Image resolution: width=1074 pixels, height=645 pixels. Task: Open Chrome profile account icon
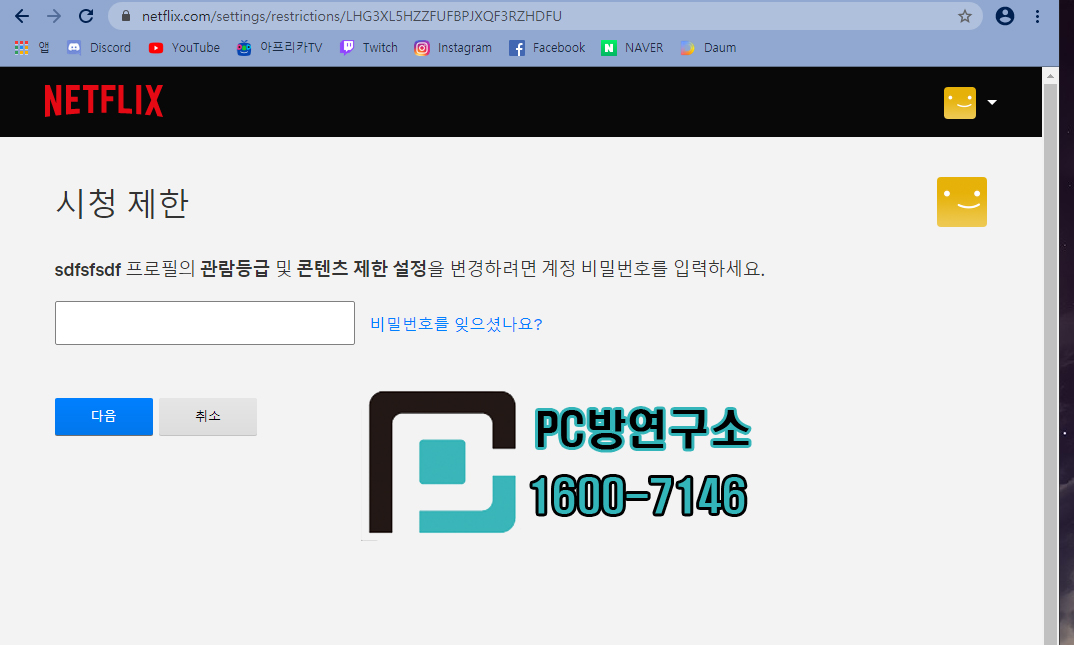coord(1004,16)
